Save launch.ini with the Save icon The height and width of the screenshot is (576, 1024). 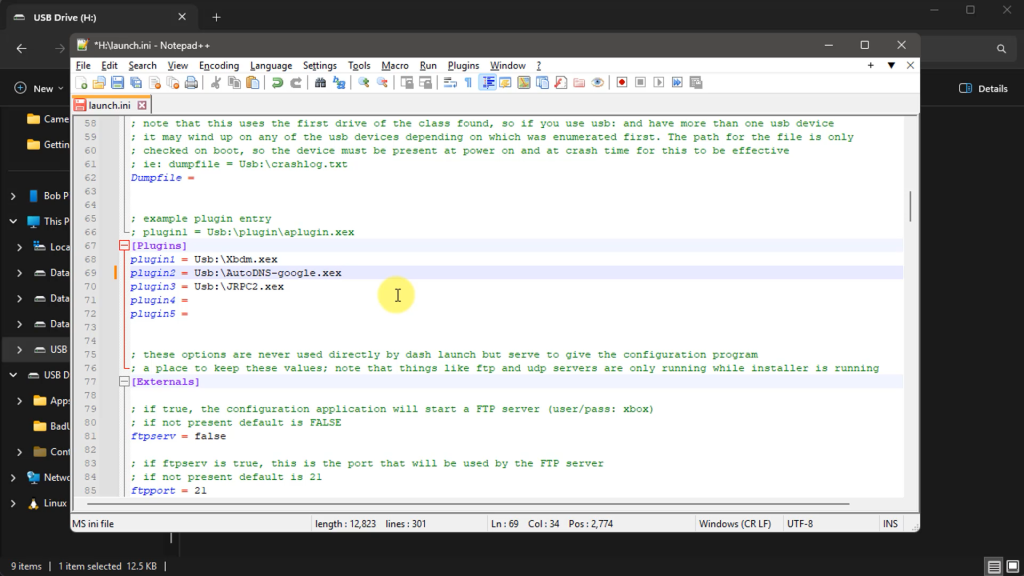click(118, 83)
